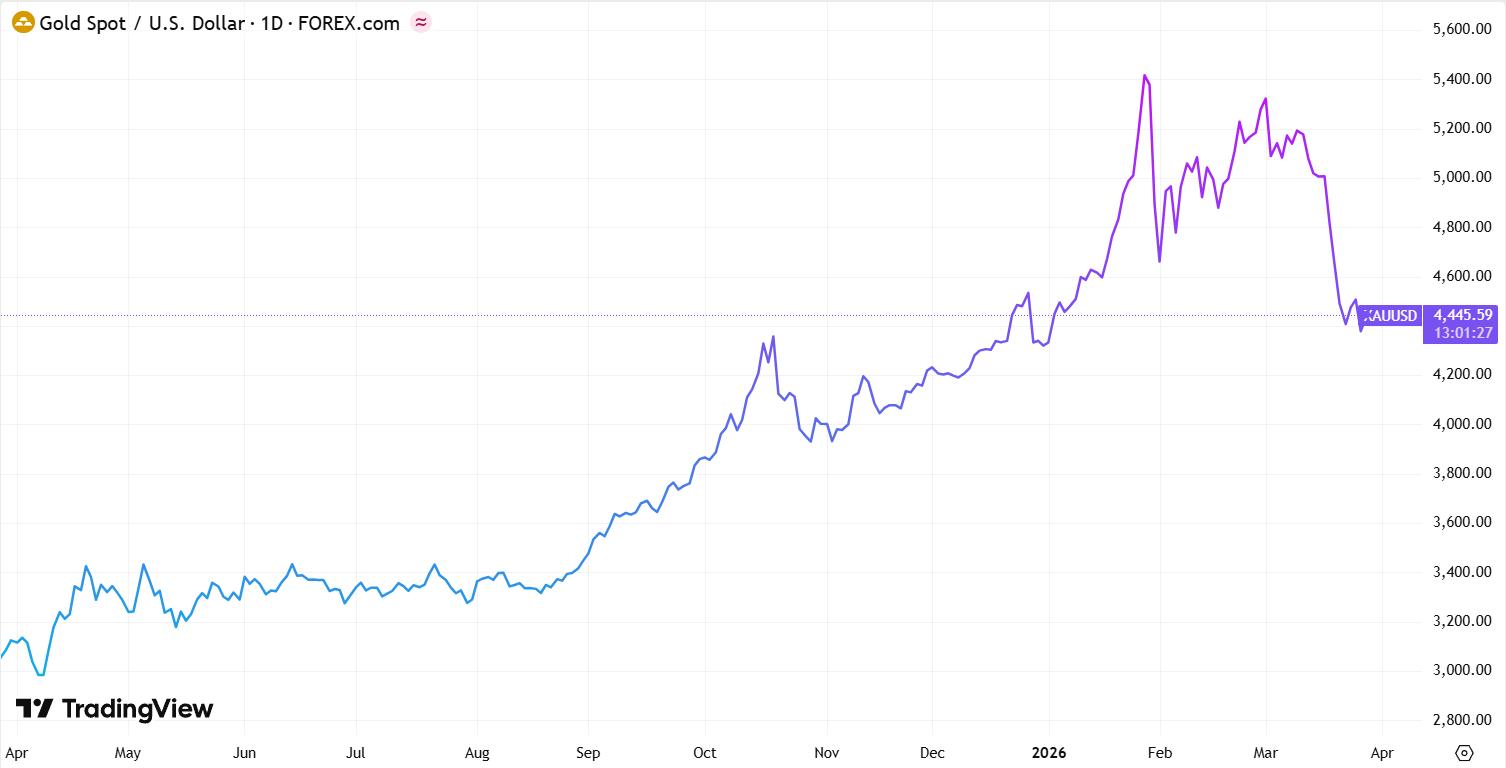
Task: Click the TradingView logo
Action: (x=115, y=709)
